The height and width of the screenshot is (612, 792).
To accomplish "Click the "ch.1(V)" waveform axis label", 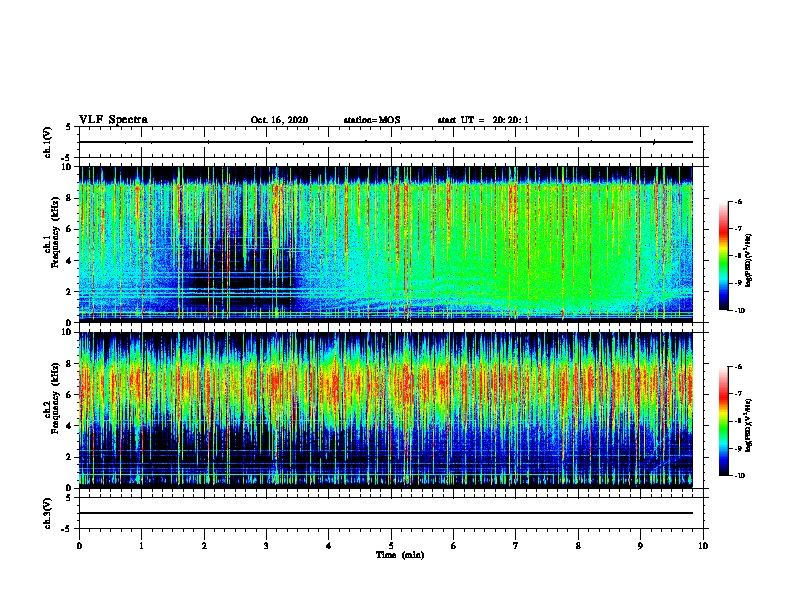I will pyautogui.click(x=48, y=142).
